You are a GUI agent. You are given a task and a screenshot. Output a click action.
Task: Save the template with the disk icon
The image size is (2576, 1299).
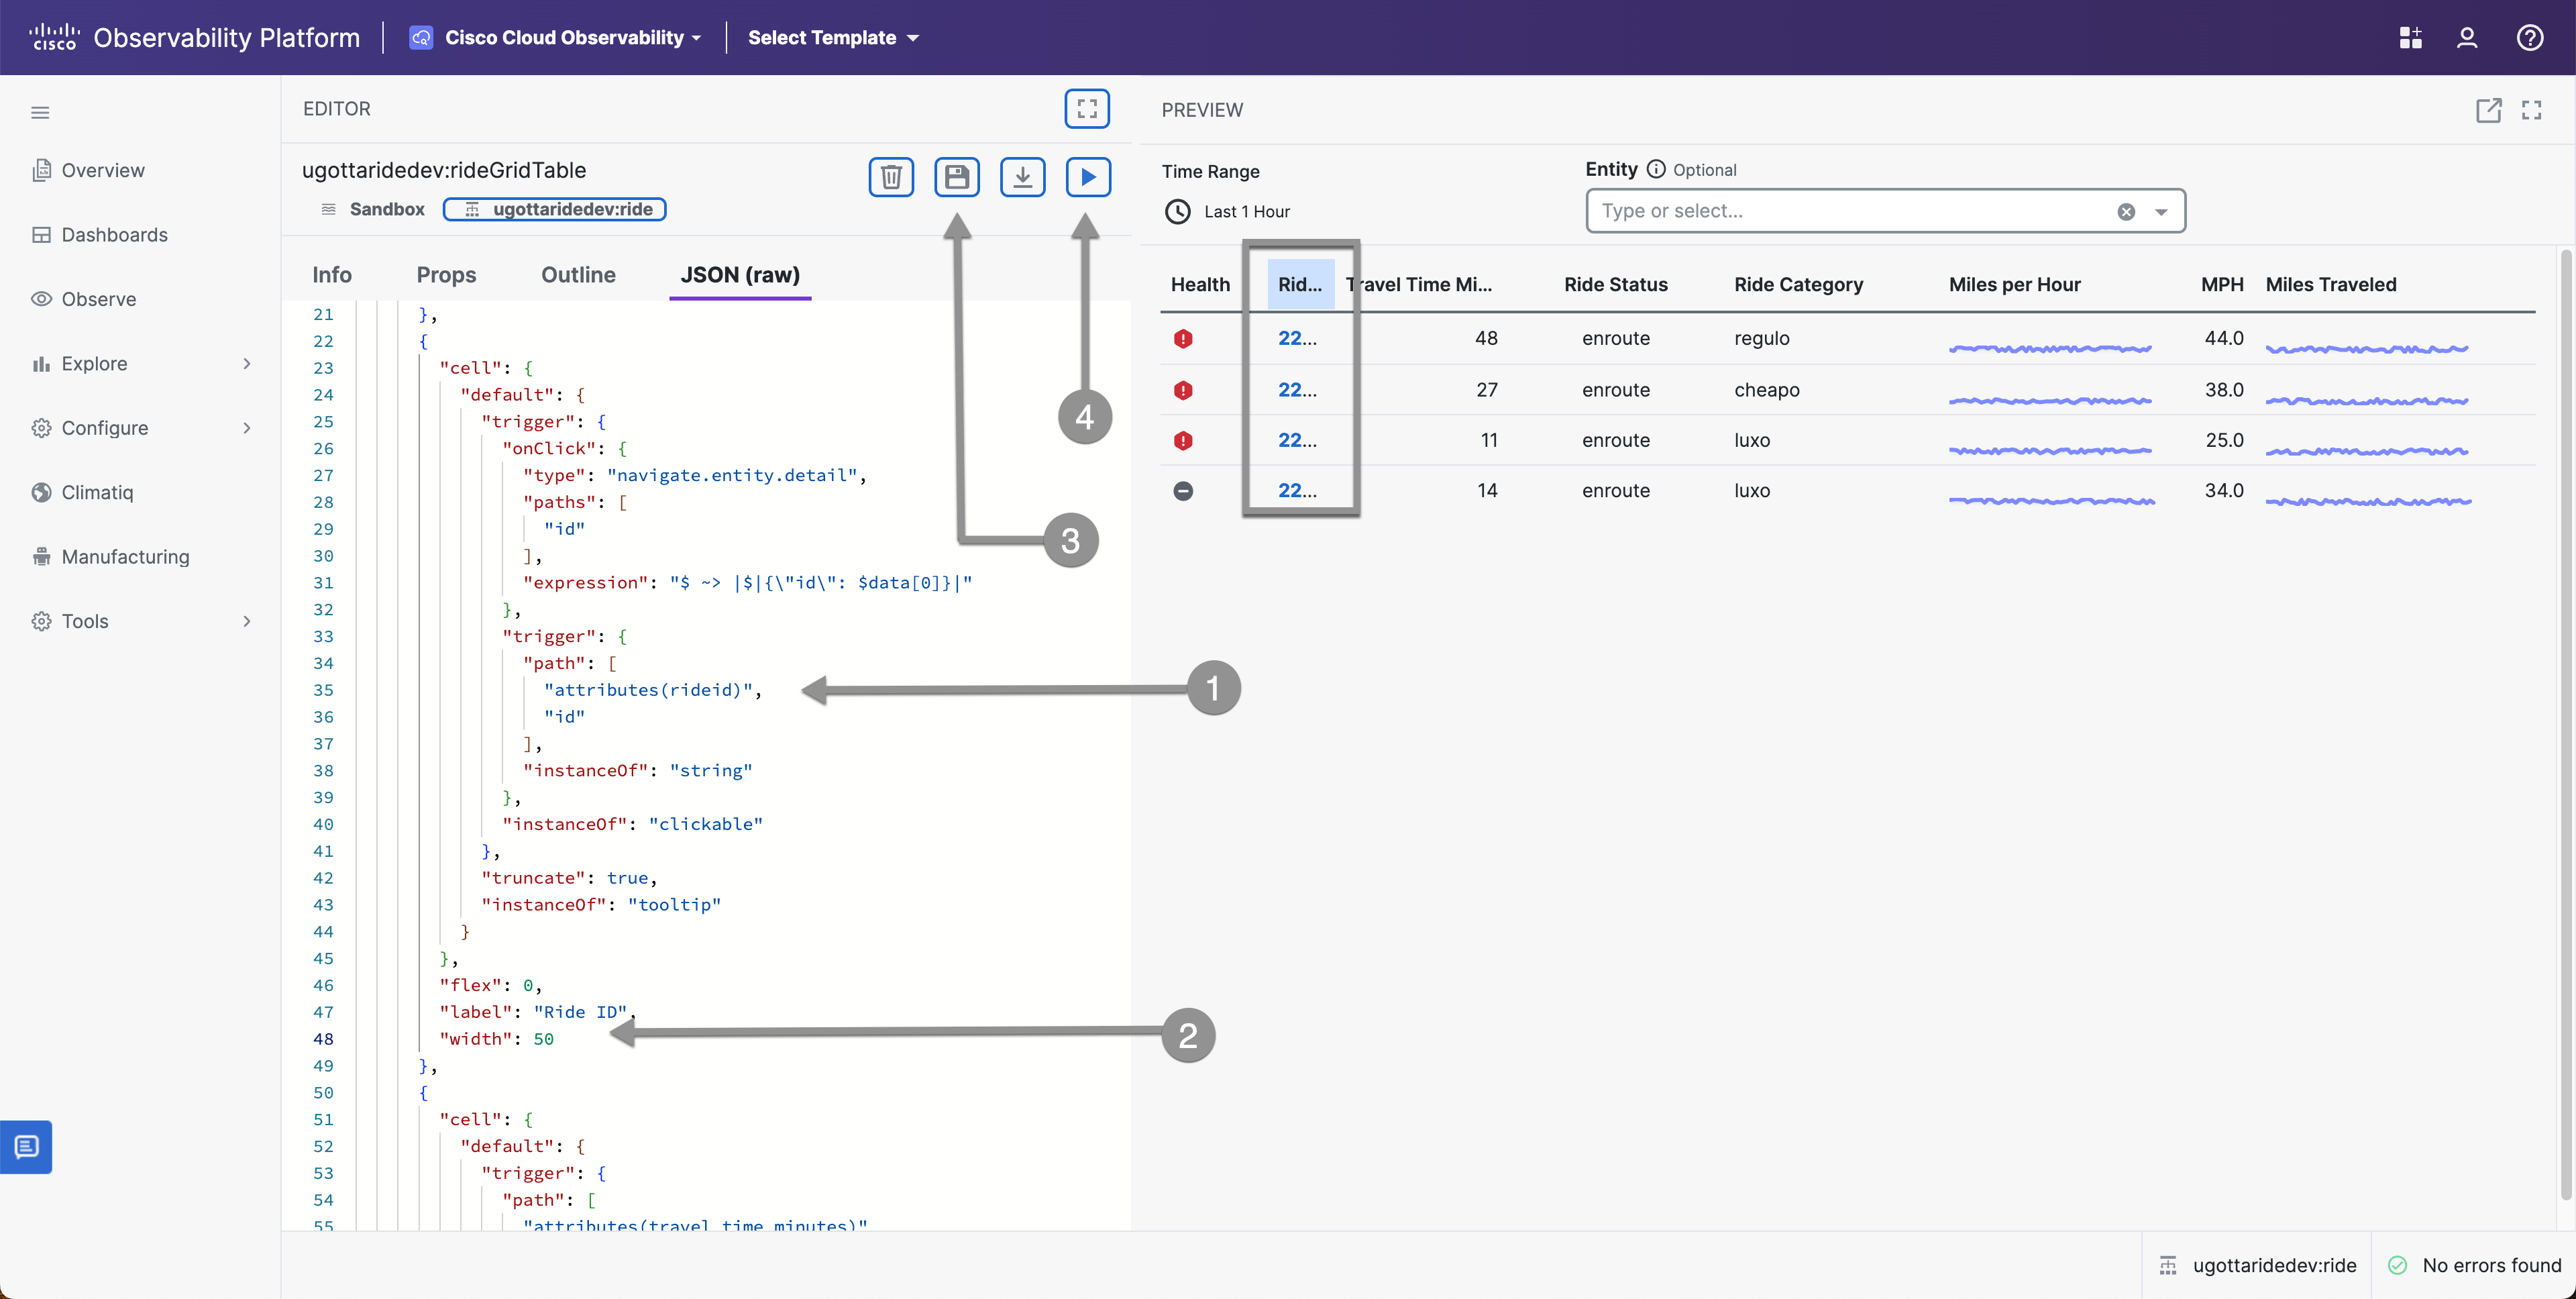(x=956, y=177)
